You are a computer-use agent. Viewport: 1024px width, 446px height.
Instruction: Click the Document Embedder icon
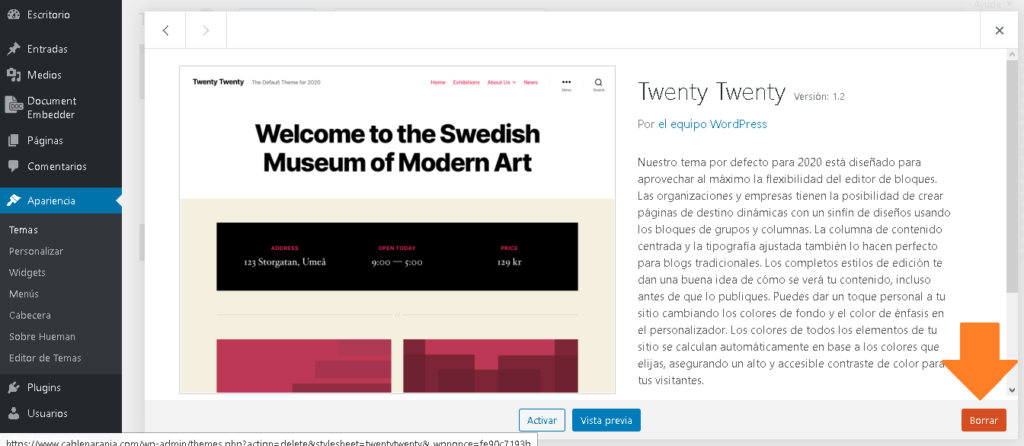click(14, 104)
